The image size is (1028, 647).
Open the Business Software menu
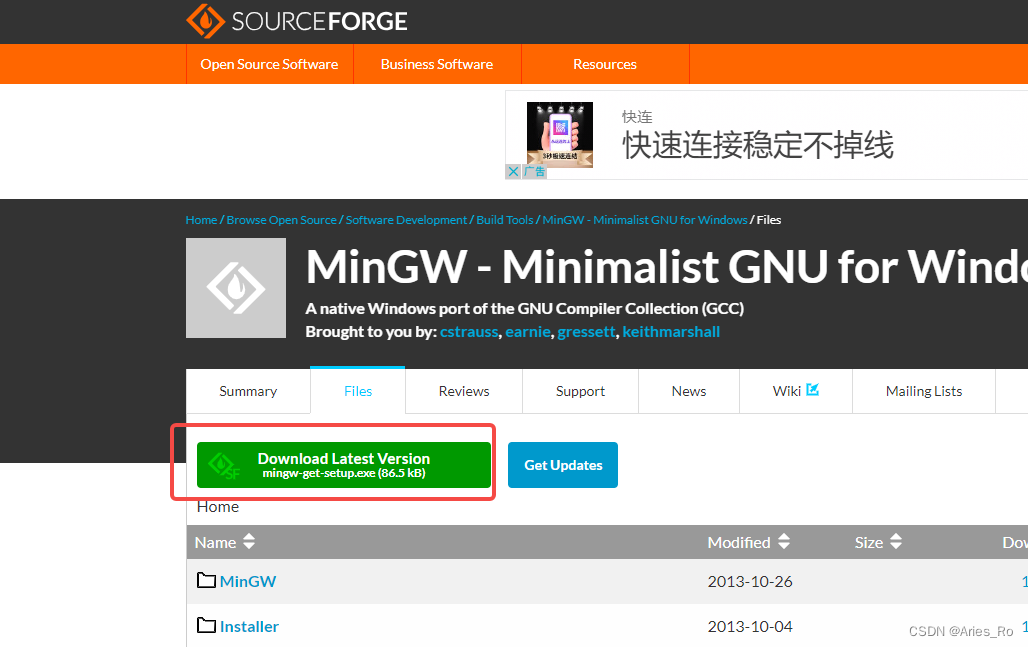(x=437, y=64)
